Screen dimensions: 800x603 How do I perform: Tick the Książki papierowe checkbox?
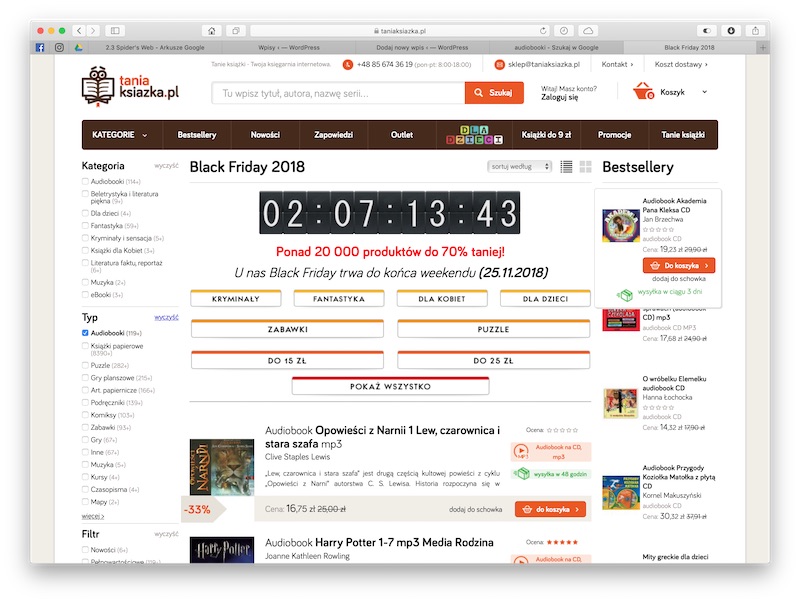tap(85, 345)
